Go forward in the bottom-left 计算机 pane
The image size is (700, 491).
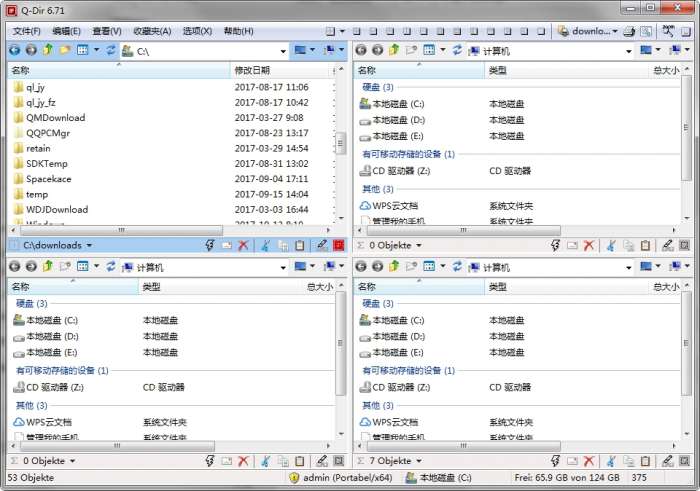coord(31,266)
